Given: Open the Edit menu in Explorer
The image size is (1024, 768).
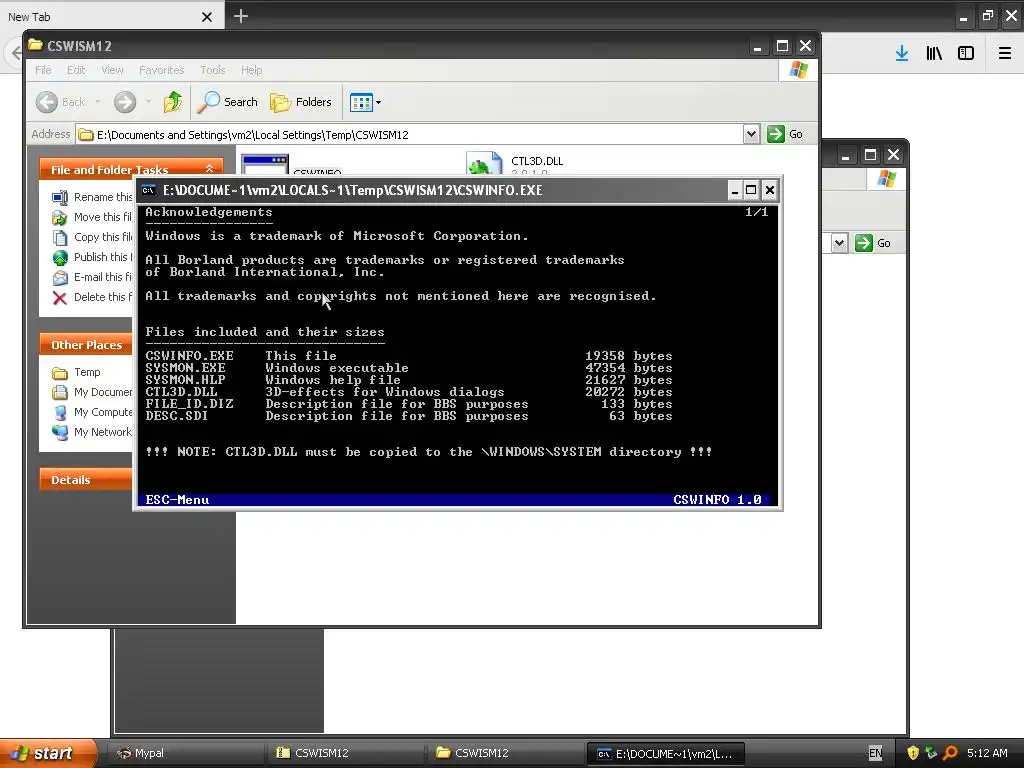Looking at the screenshot, I should point(76,70).
